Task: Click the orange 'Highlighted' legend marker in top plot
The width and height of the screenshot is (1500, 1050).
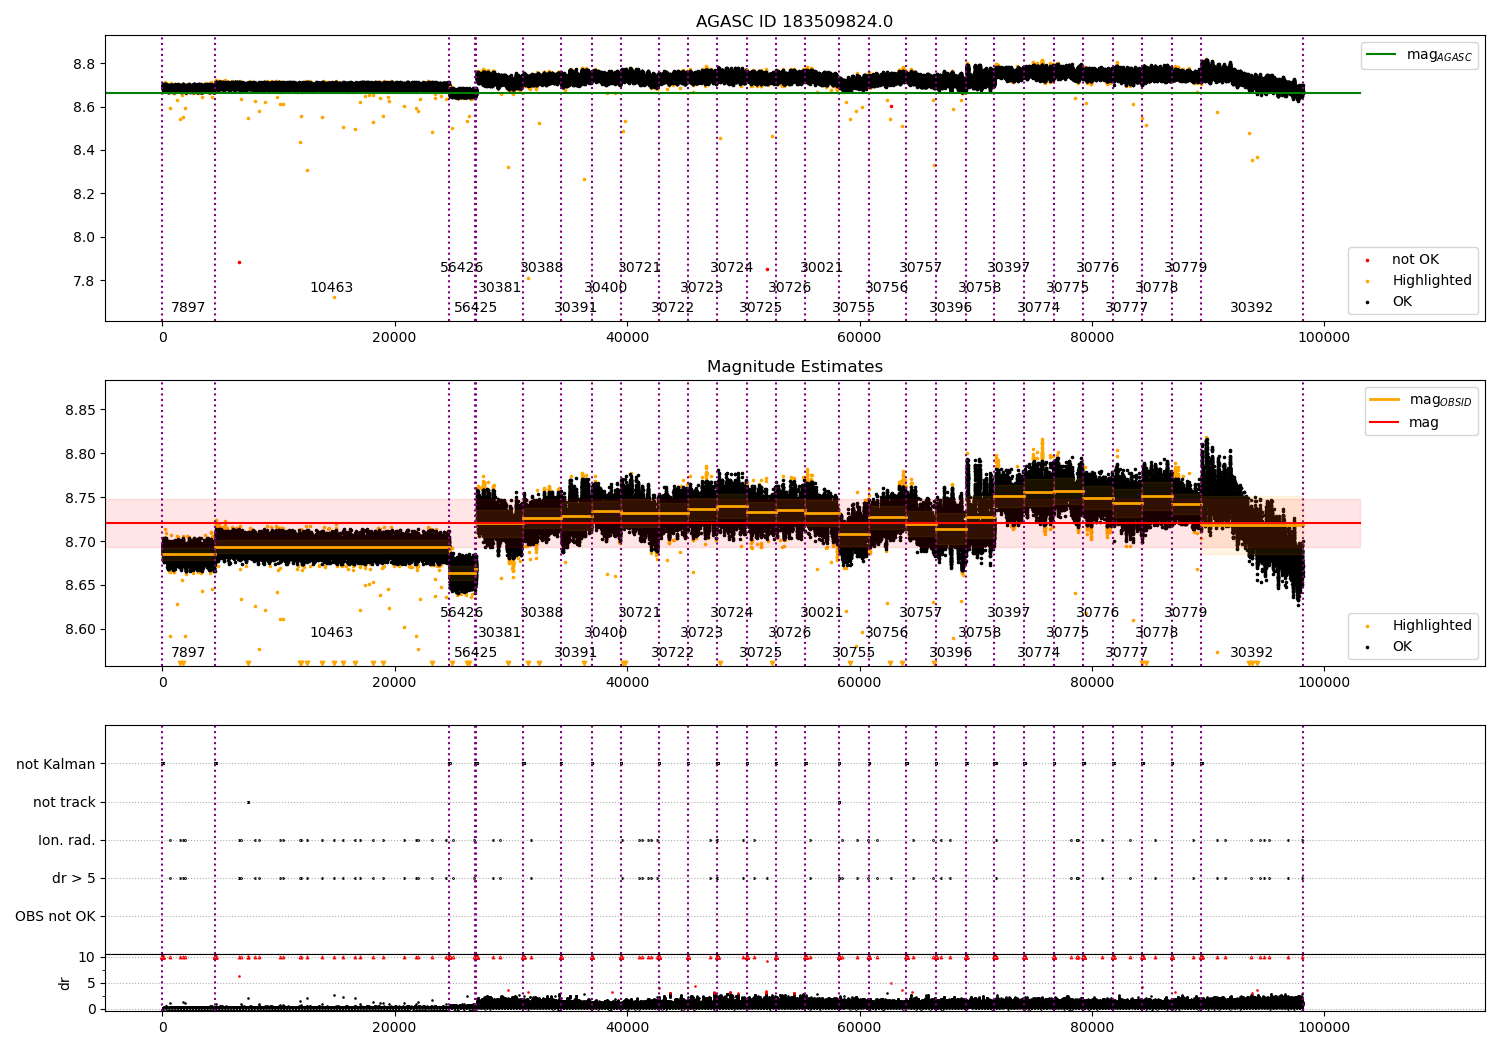Action: 1368,281
